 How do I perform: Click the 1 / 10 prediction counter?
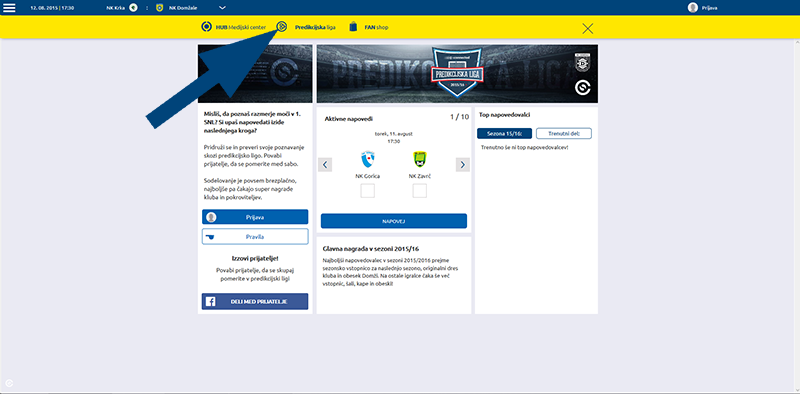(459, 117)
